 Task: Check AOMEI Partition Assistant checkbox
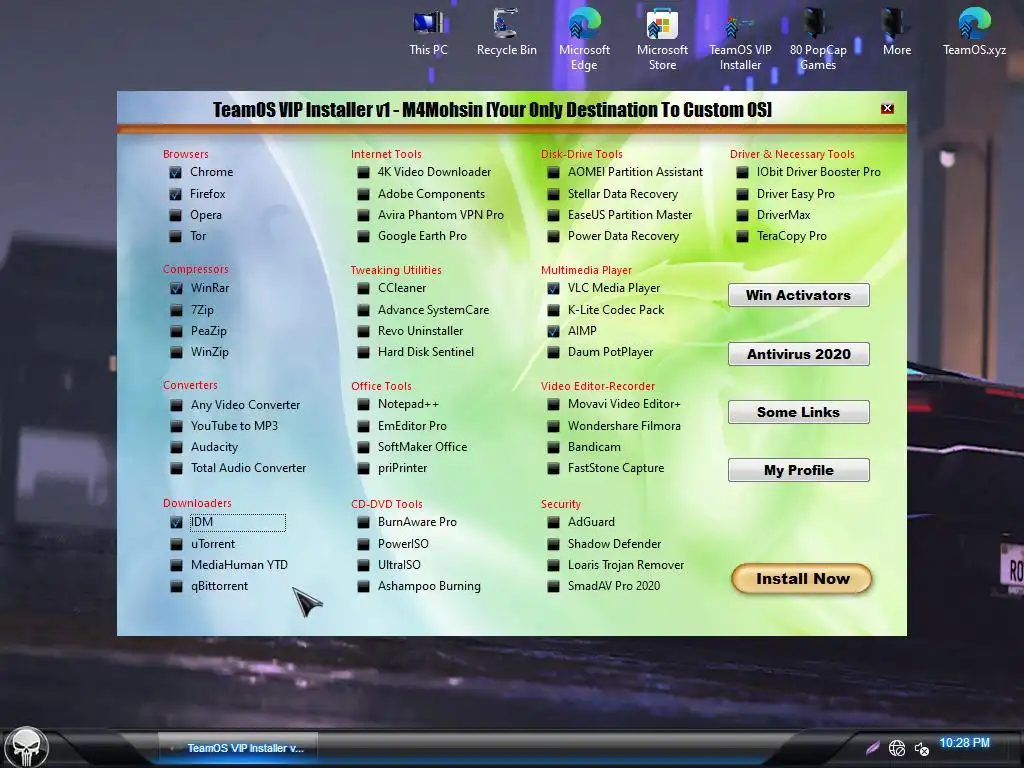tap(553, 172)
